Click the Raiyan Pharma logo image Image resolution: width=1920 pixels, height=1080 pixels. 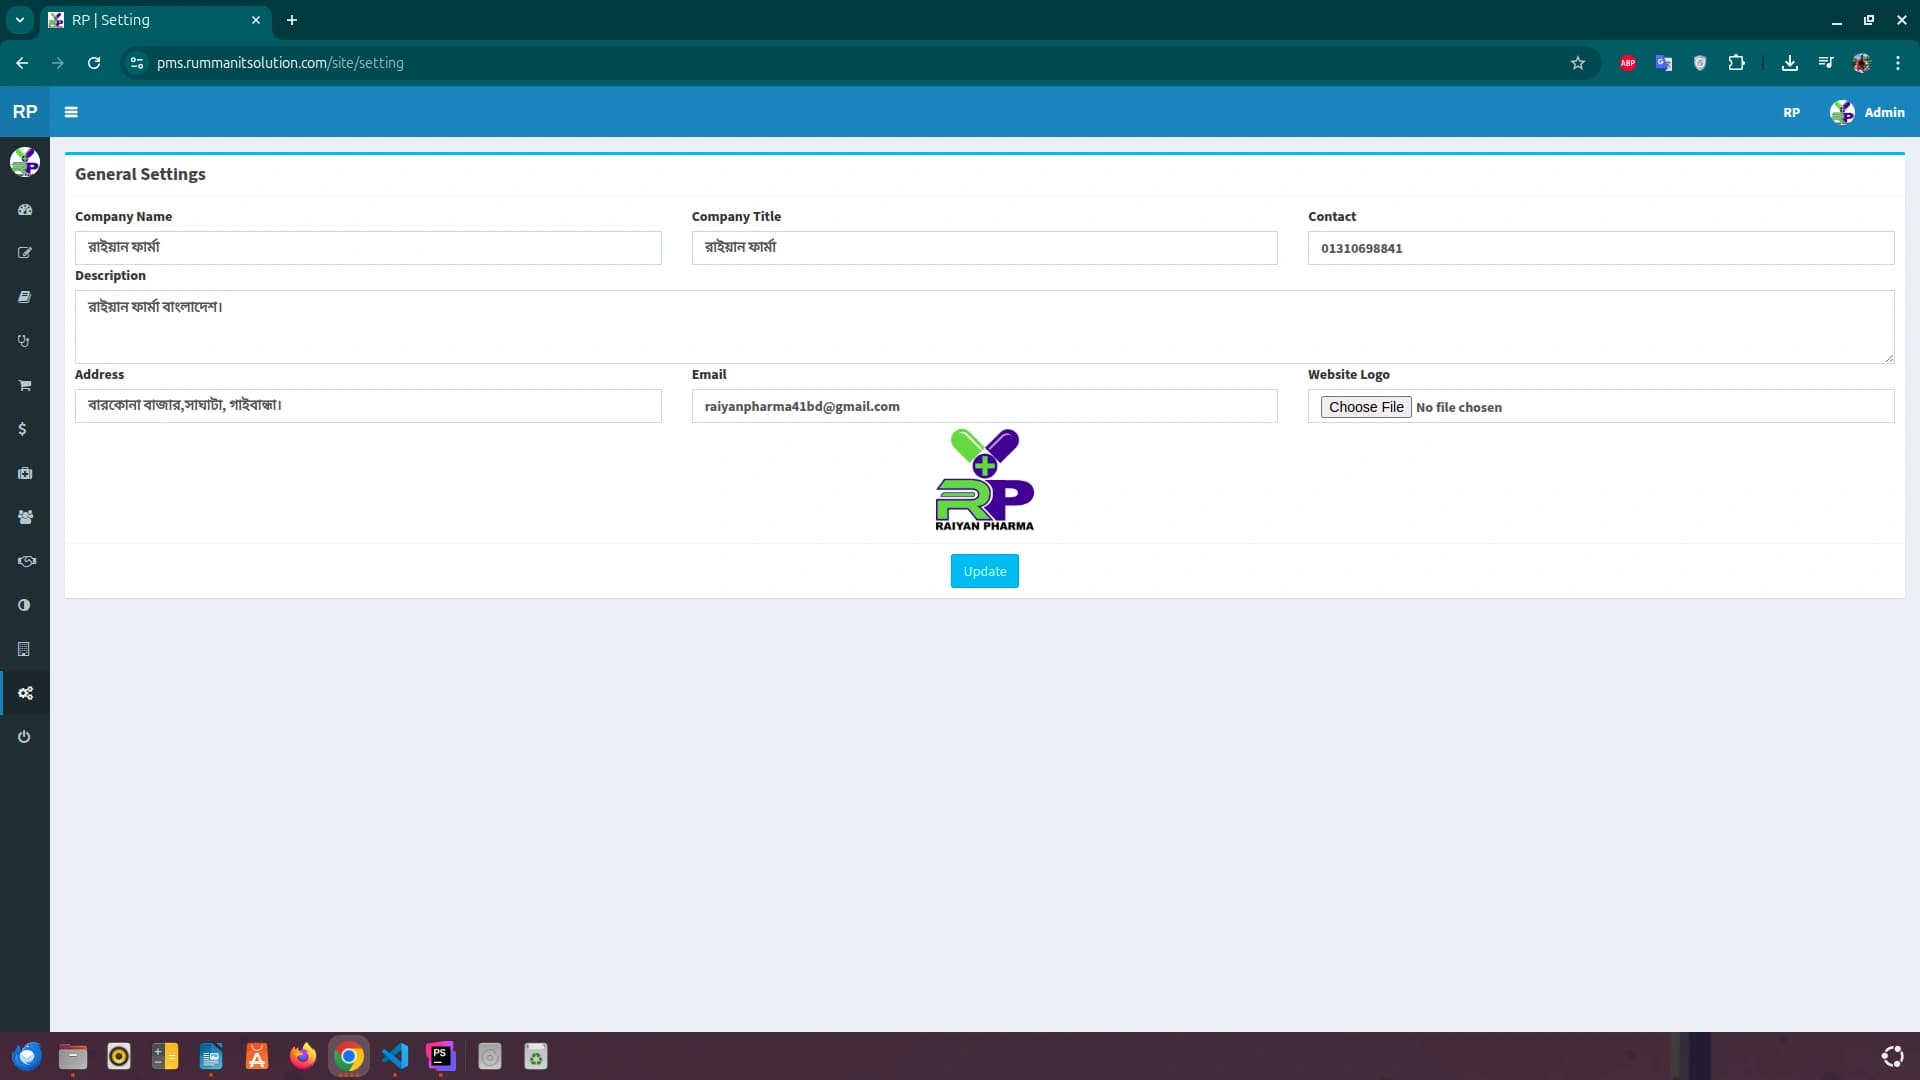point(985,480)
